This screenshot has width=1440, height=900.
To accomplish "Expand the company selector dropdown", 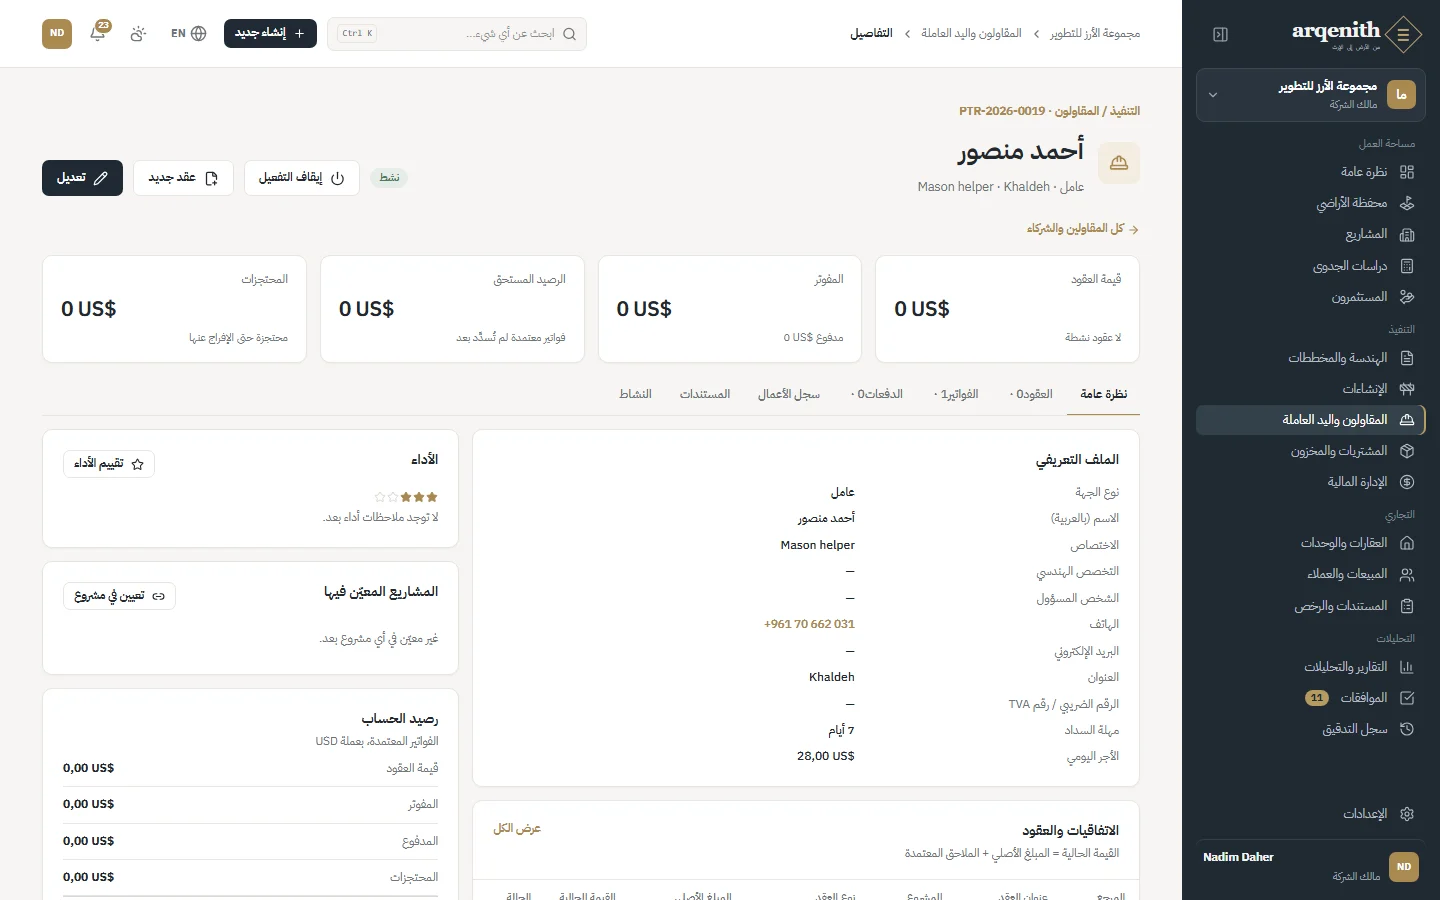I will coord(1311,95).
